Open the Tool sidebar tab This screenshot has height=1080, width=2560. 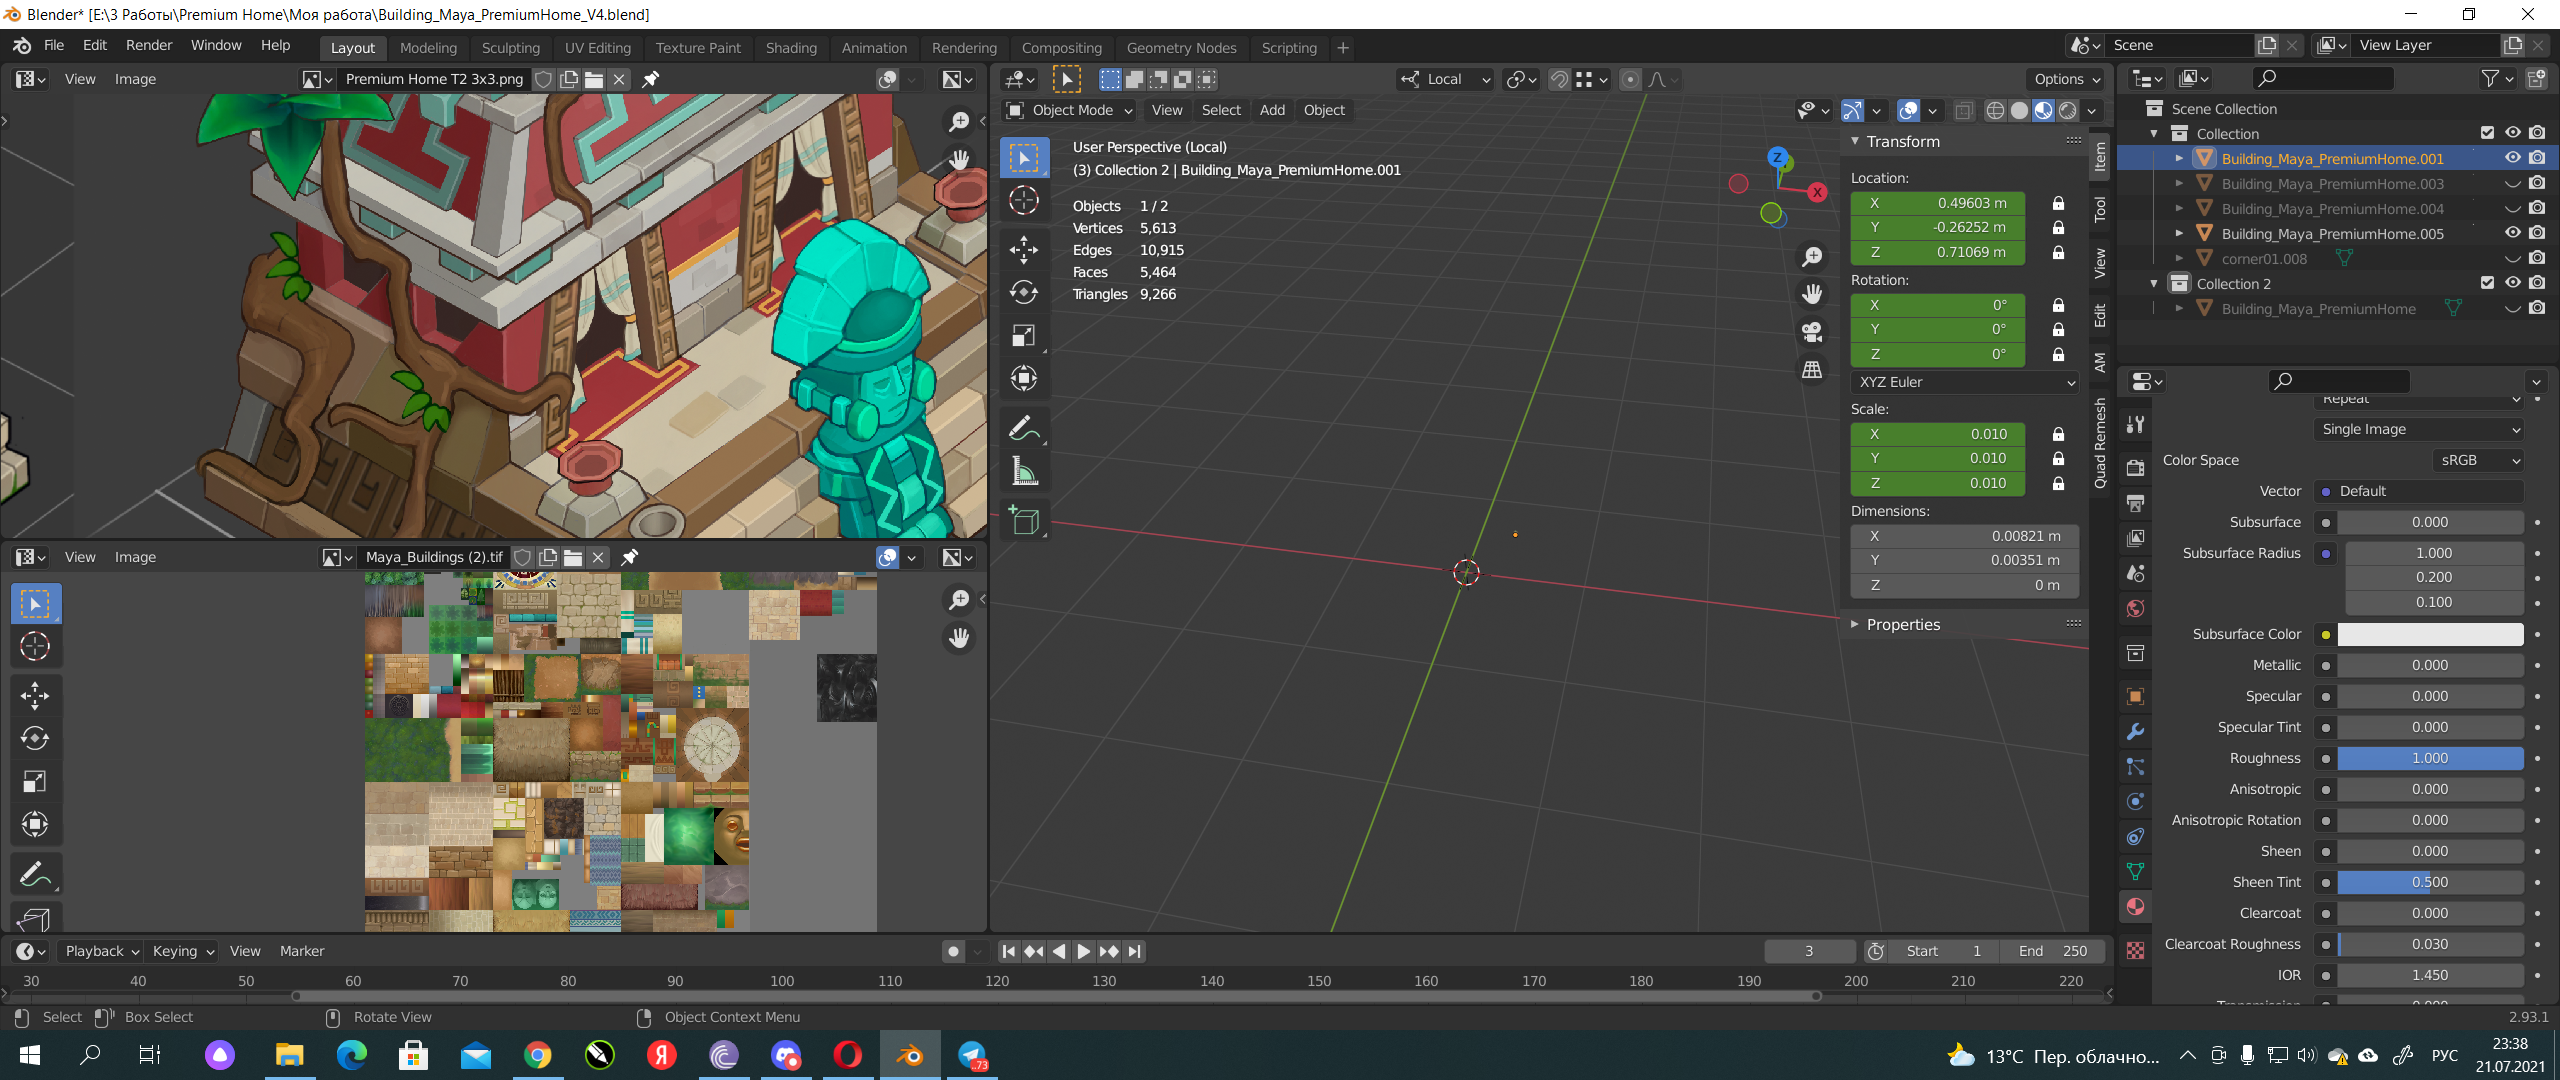pyautogui.click(x=2100, y=209)
